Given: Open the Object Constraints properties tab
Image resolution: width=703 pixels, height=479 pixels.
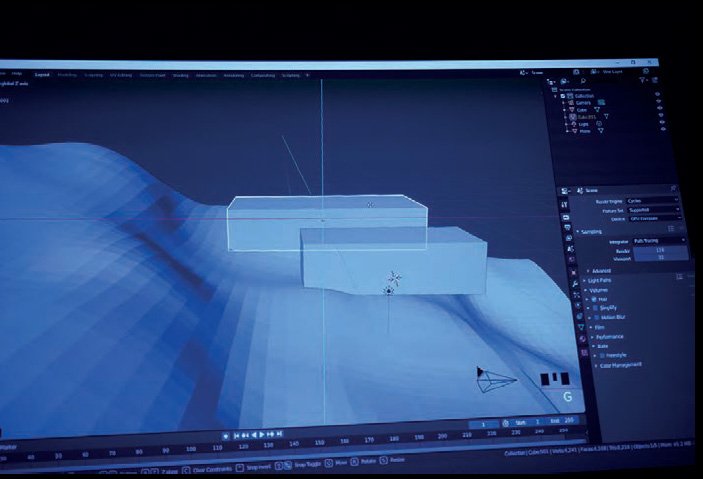Looking at the screenshot, I should pyautogui.click(x=580, y=316).
